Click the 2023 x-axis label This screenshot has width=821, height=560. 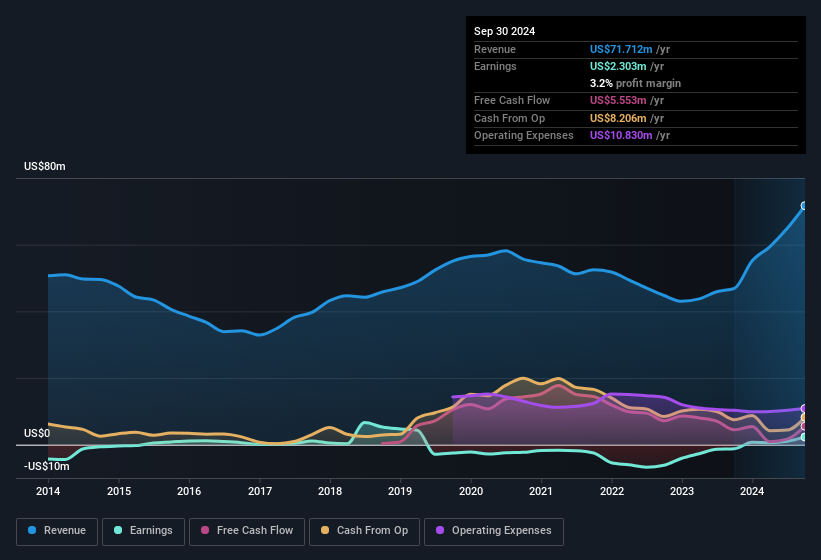click(682, 491)
